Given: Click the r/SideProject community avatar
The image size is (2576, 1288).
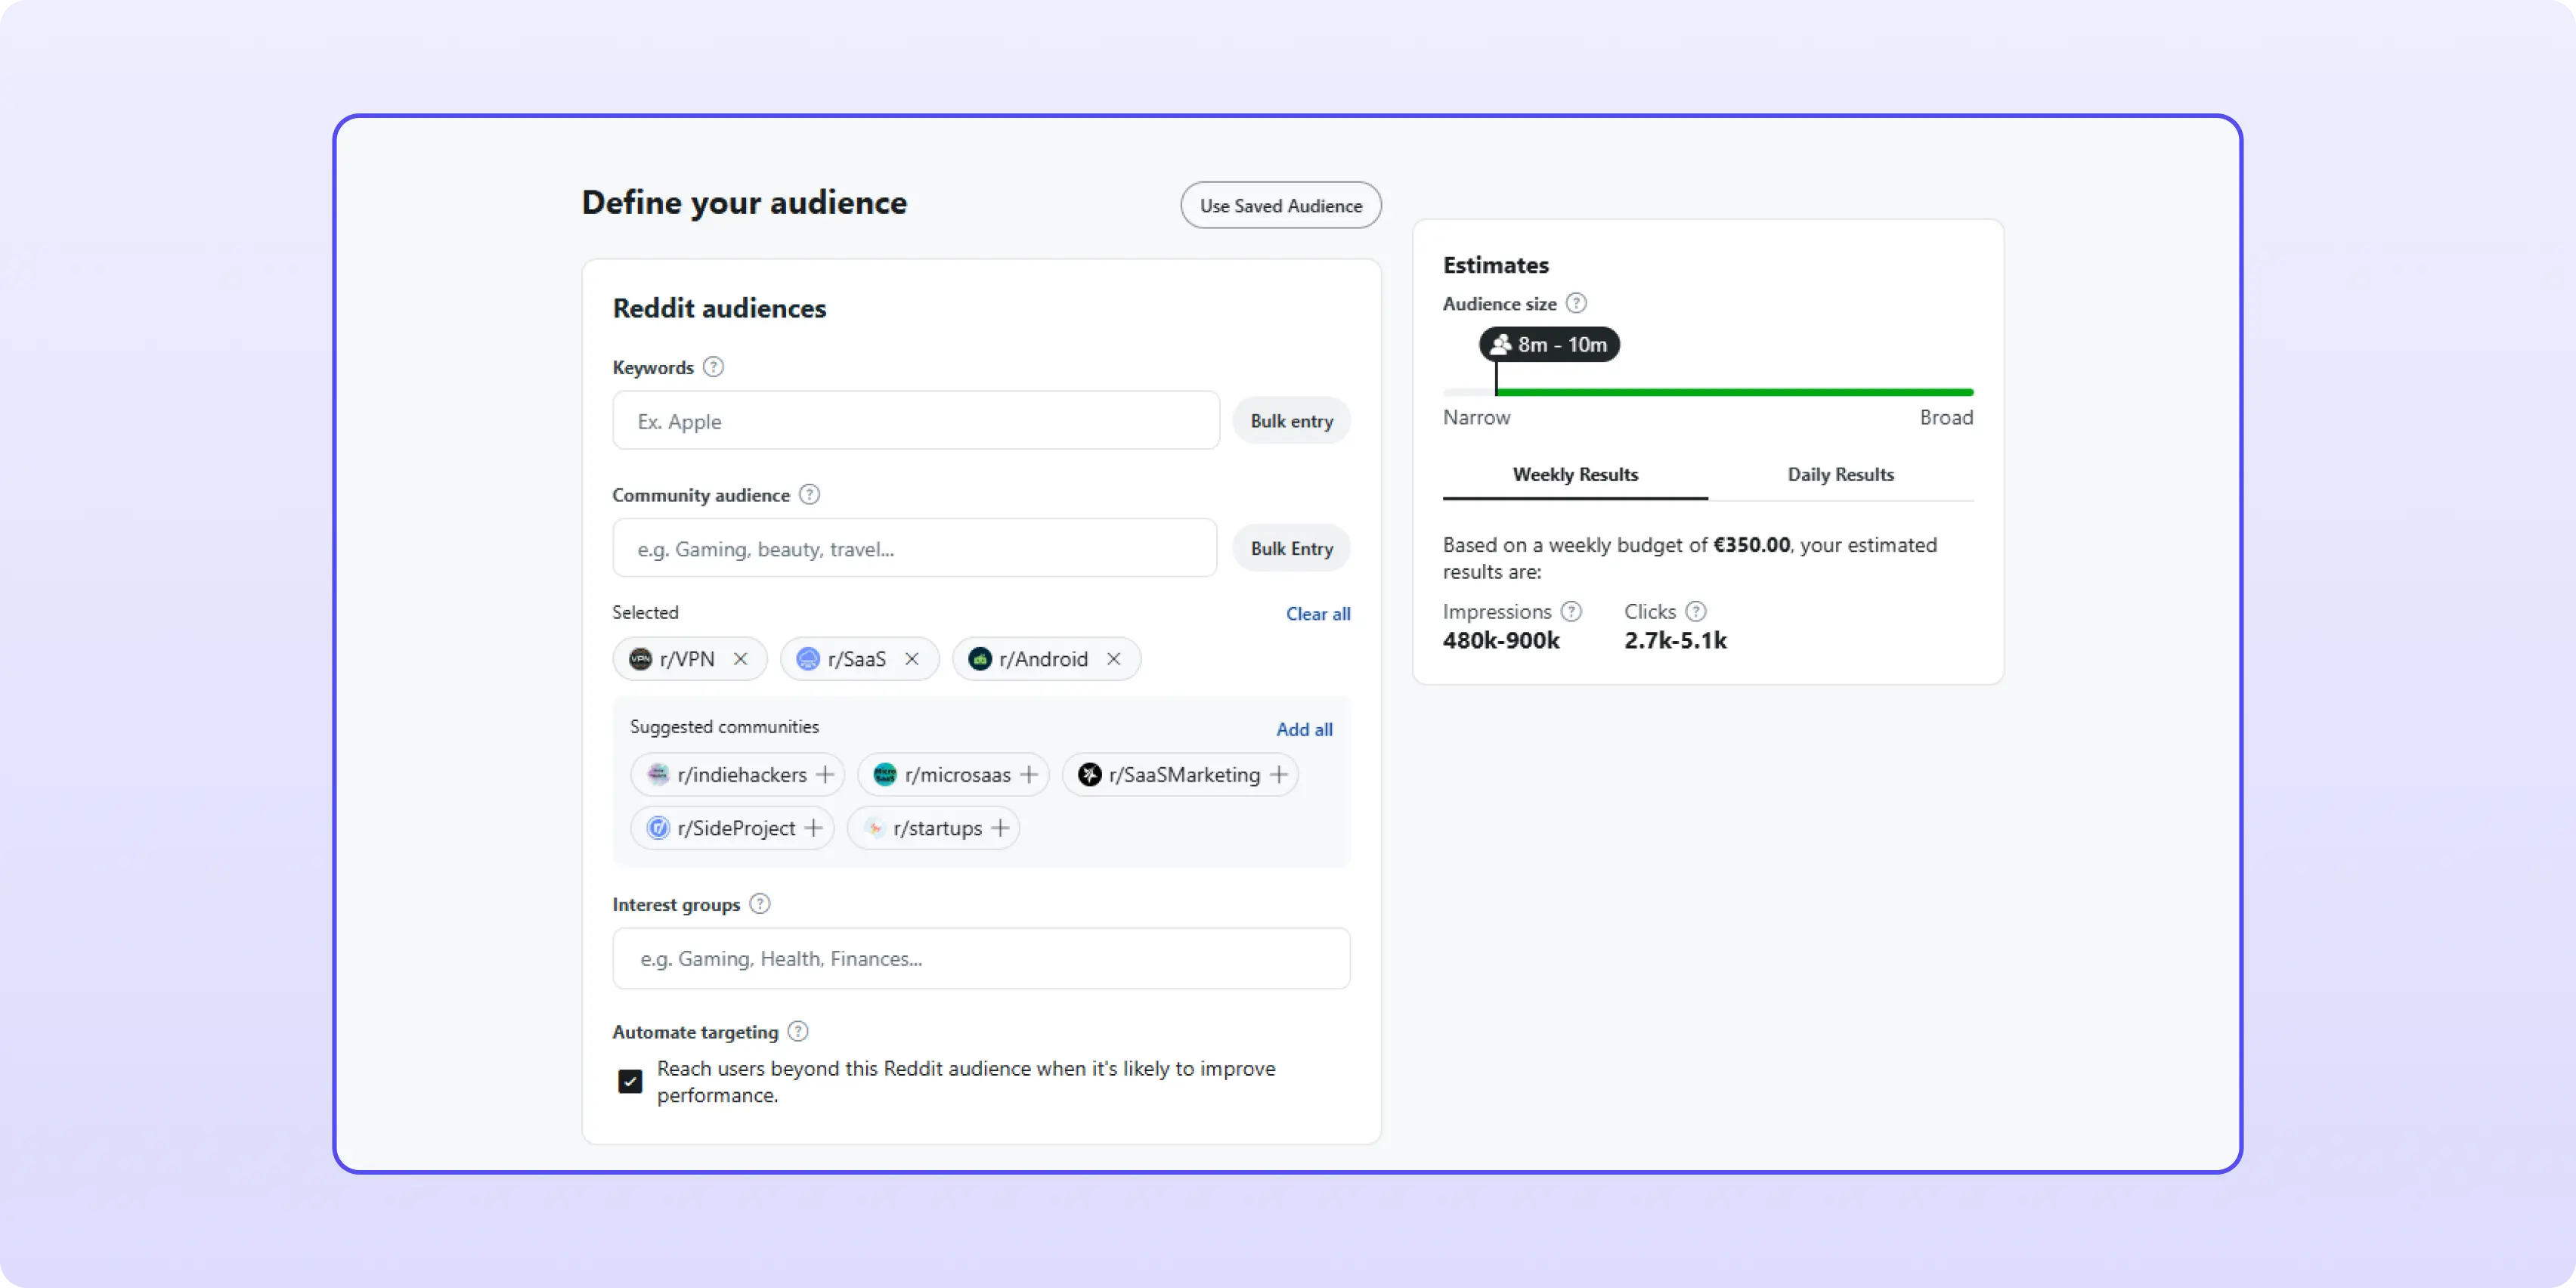Looking at the screenshot, I should pos(658,828).
